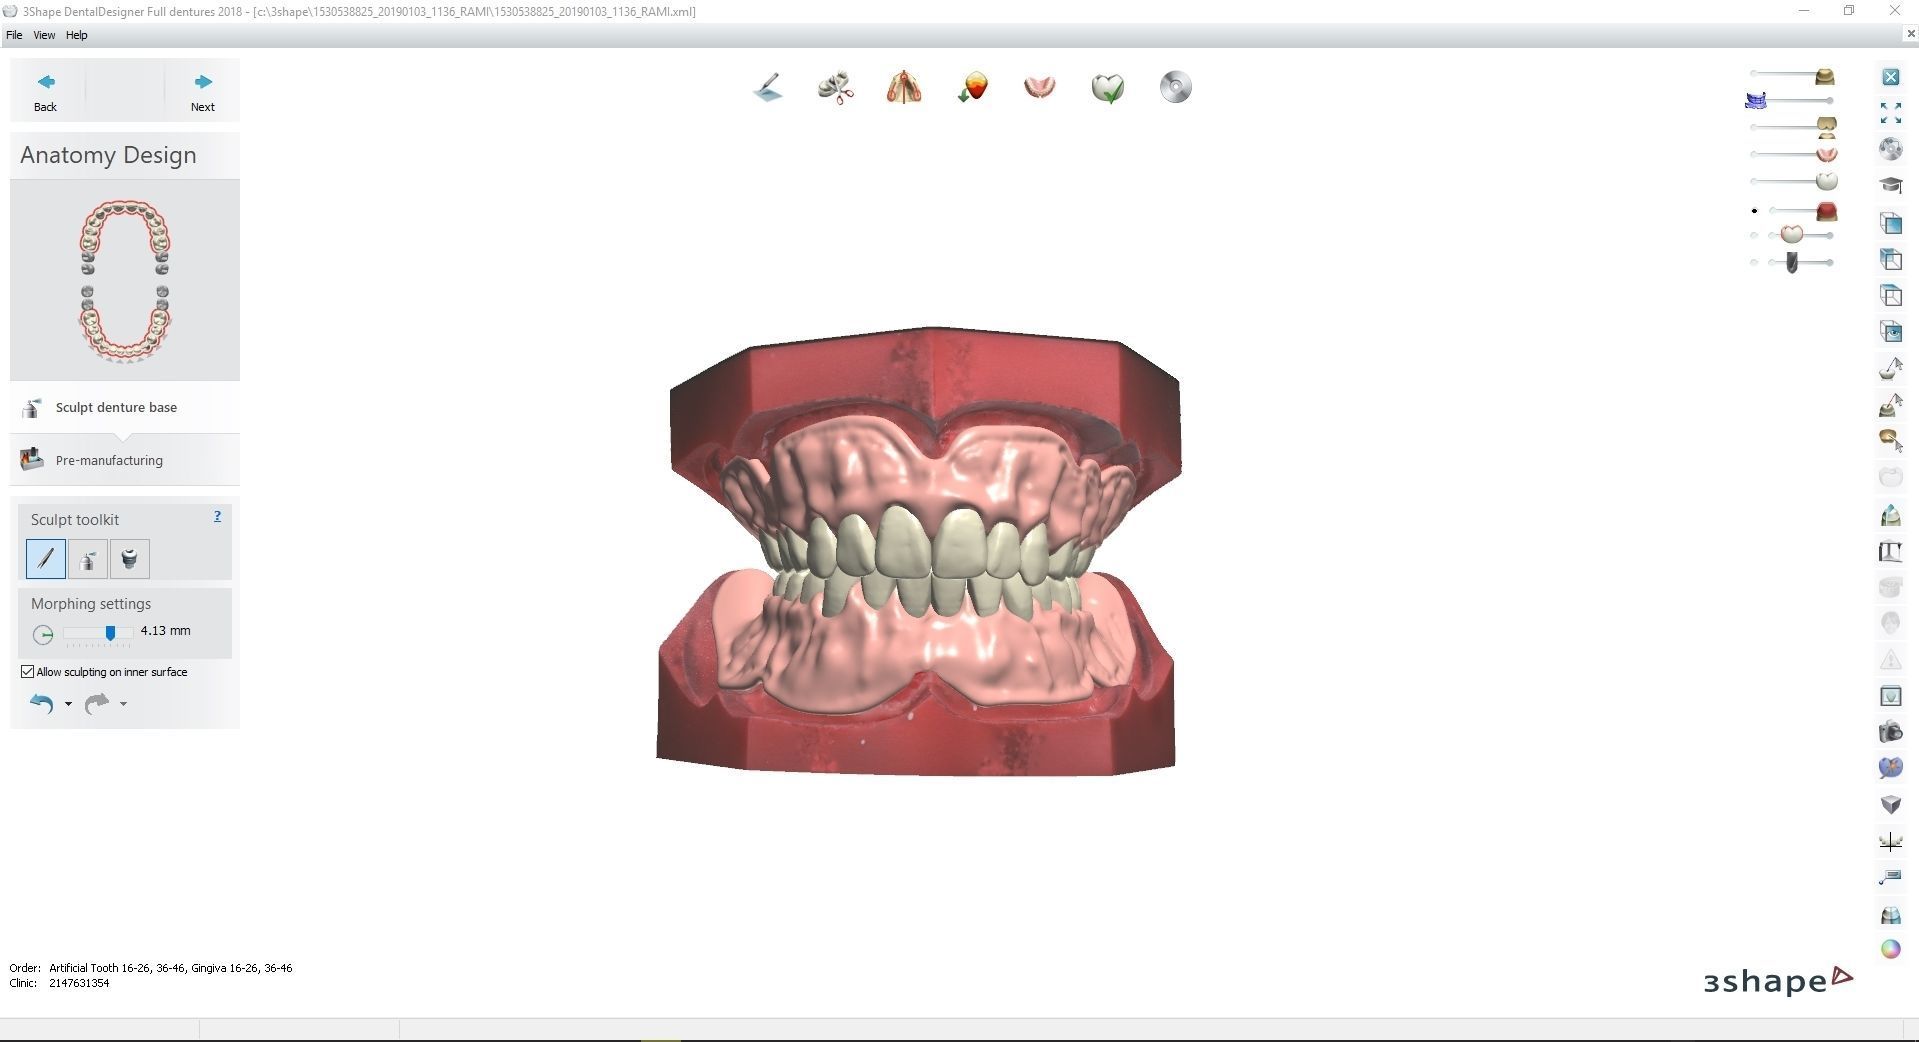Adjust the pink gingiva visibility slider
The width and height of the screenshot is (1919, 1042).
coord(1827,154)
